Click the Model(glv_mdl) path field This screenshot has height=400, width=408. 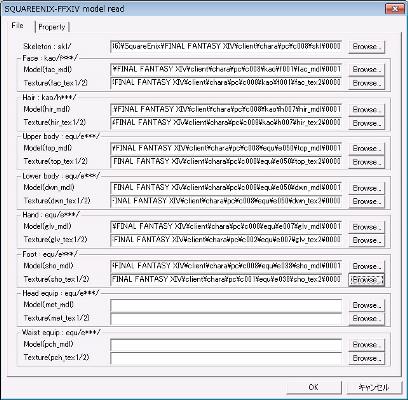226,226
